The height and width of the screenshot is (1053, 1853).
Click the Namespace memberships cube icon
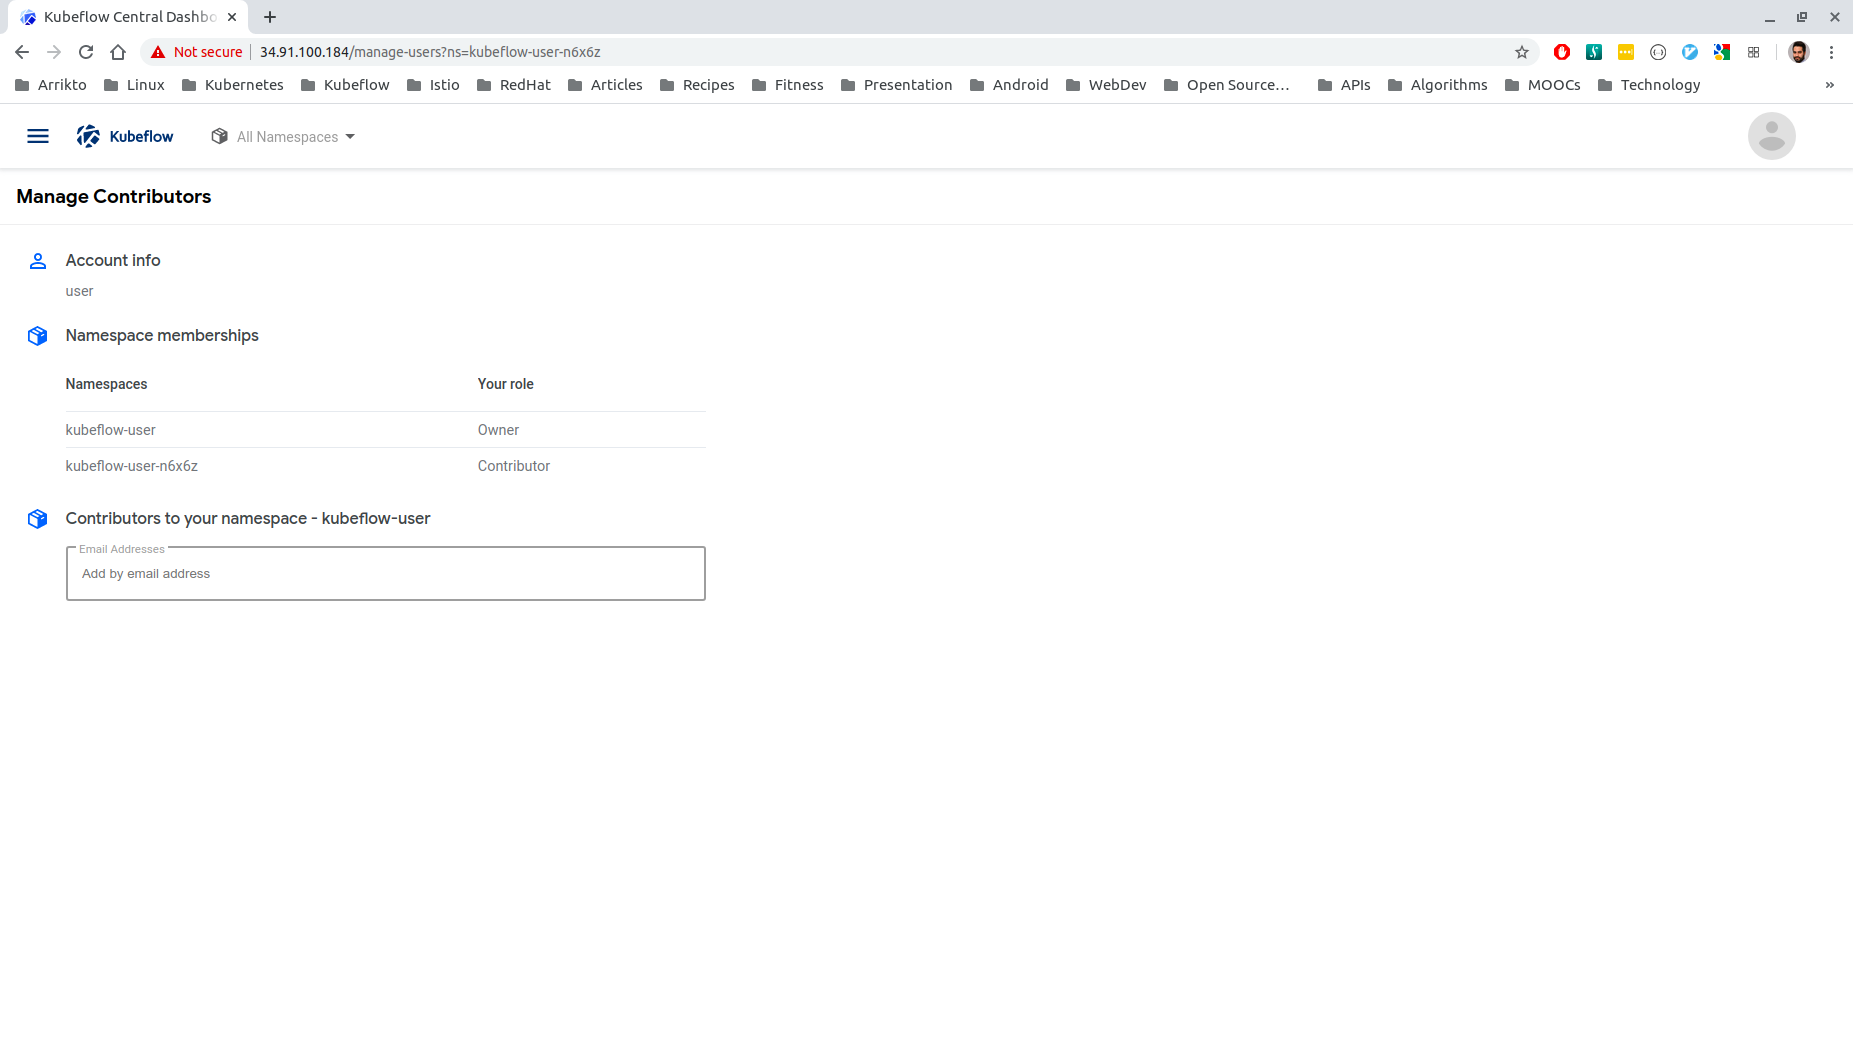coord(38,336)
